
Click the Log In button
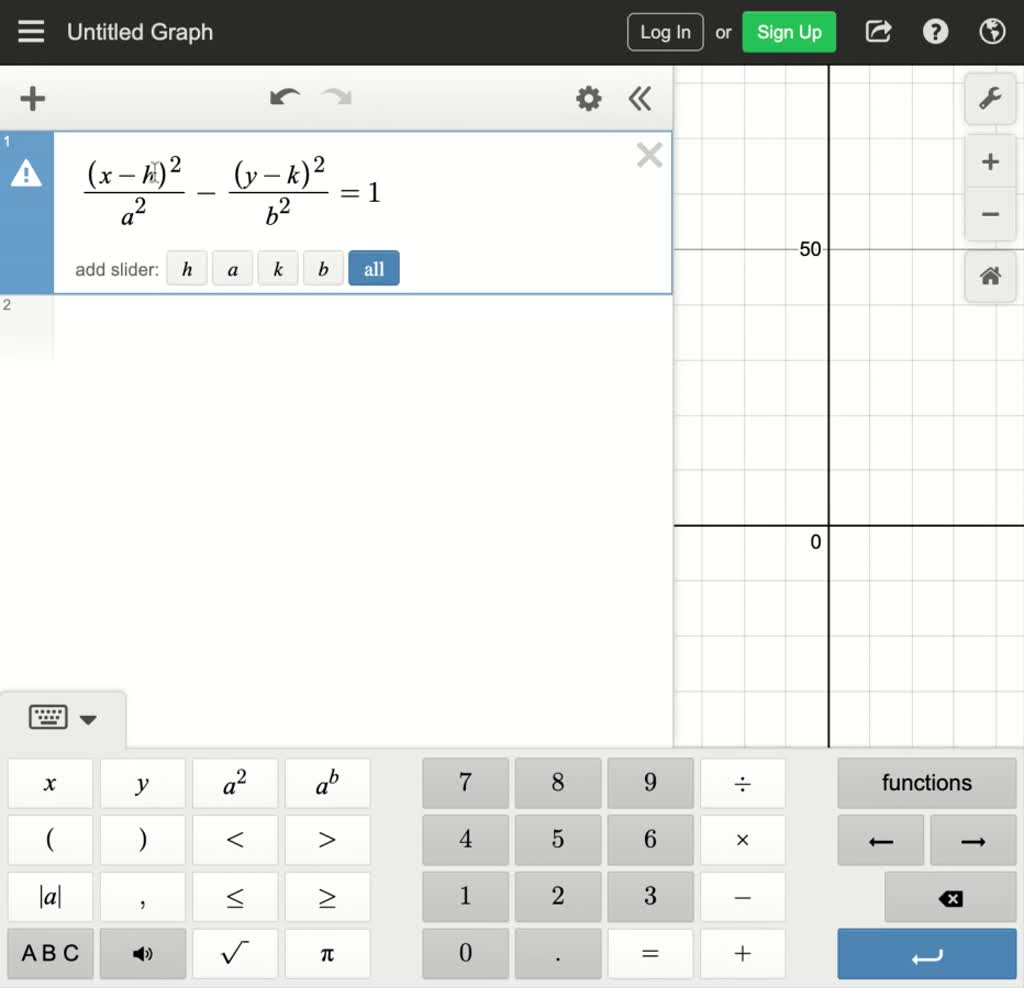point(665,32)
